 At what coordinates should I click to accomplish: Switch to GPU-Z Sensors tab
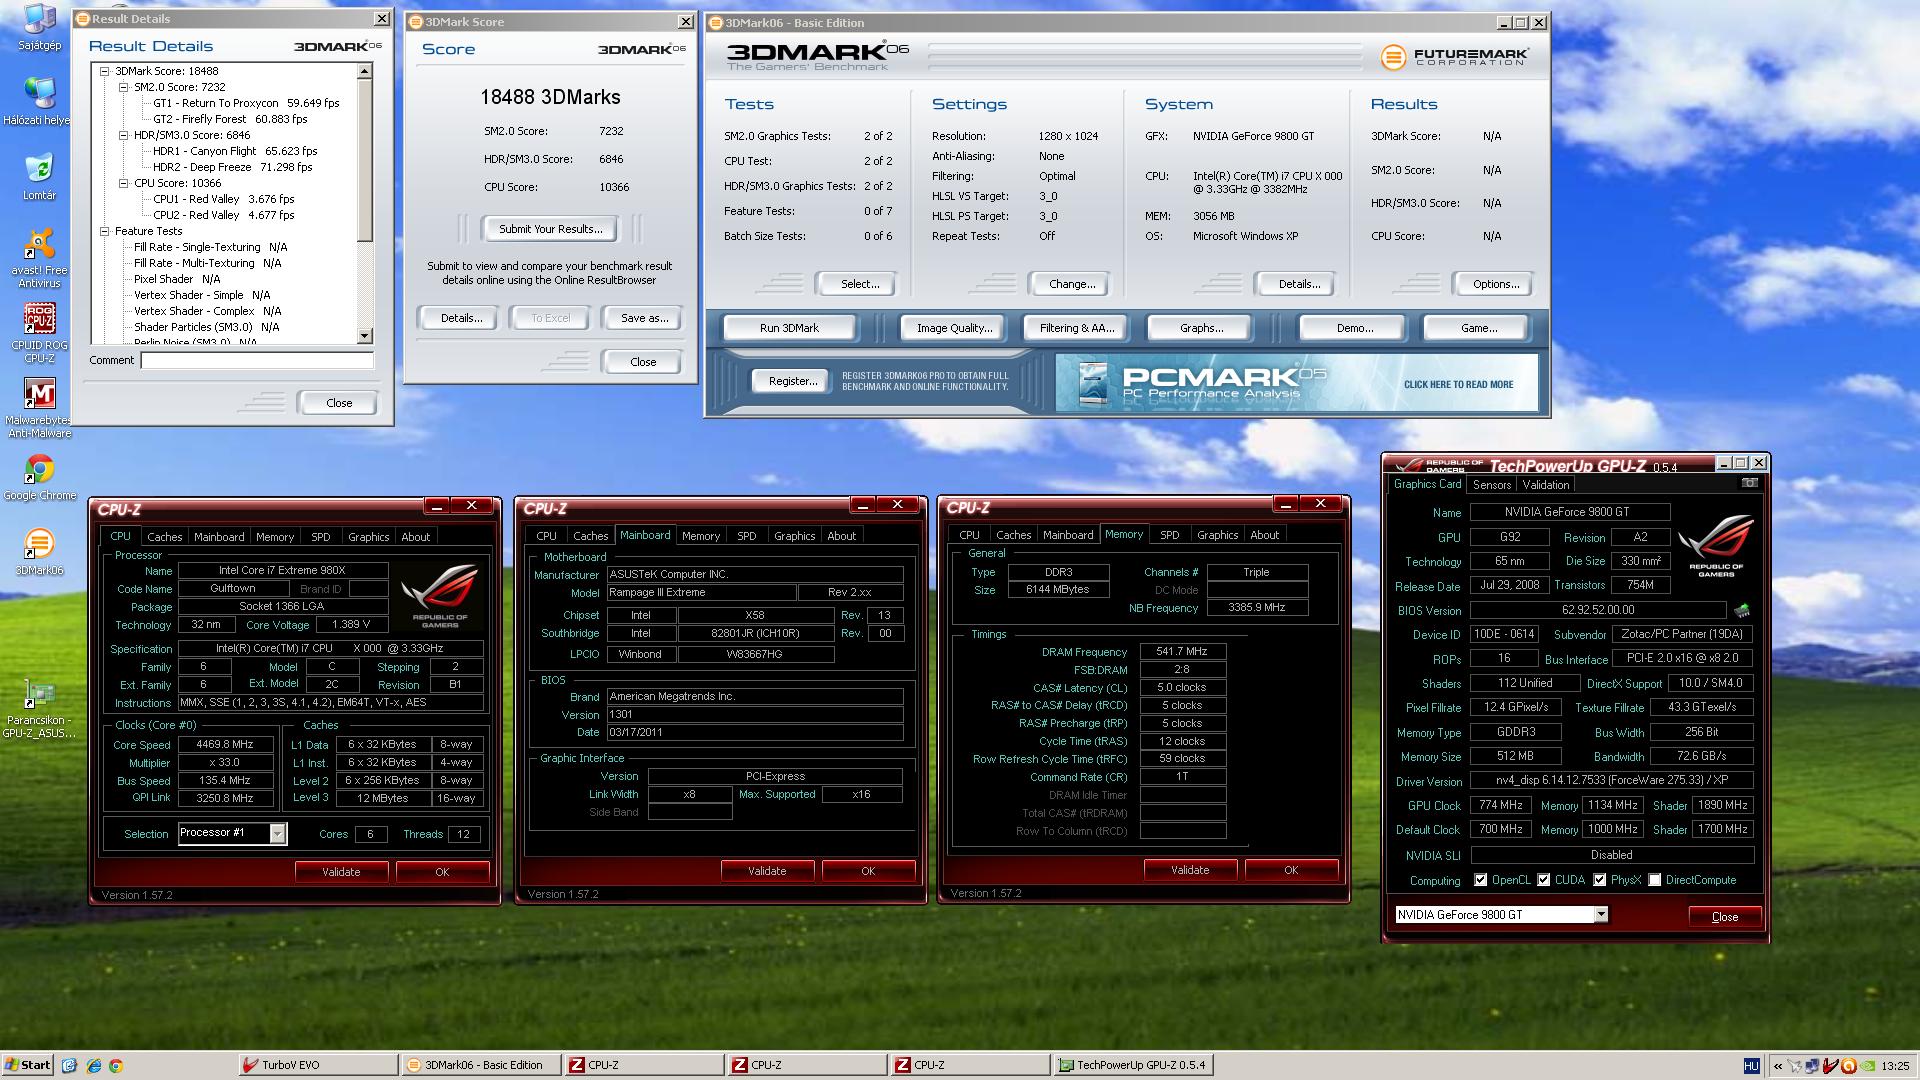point(1491,485)
